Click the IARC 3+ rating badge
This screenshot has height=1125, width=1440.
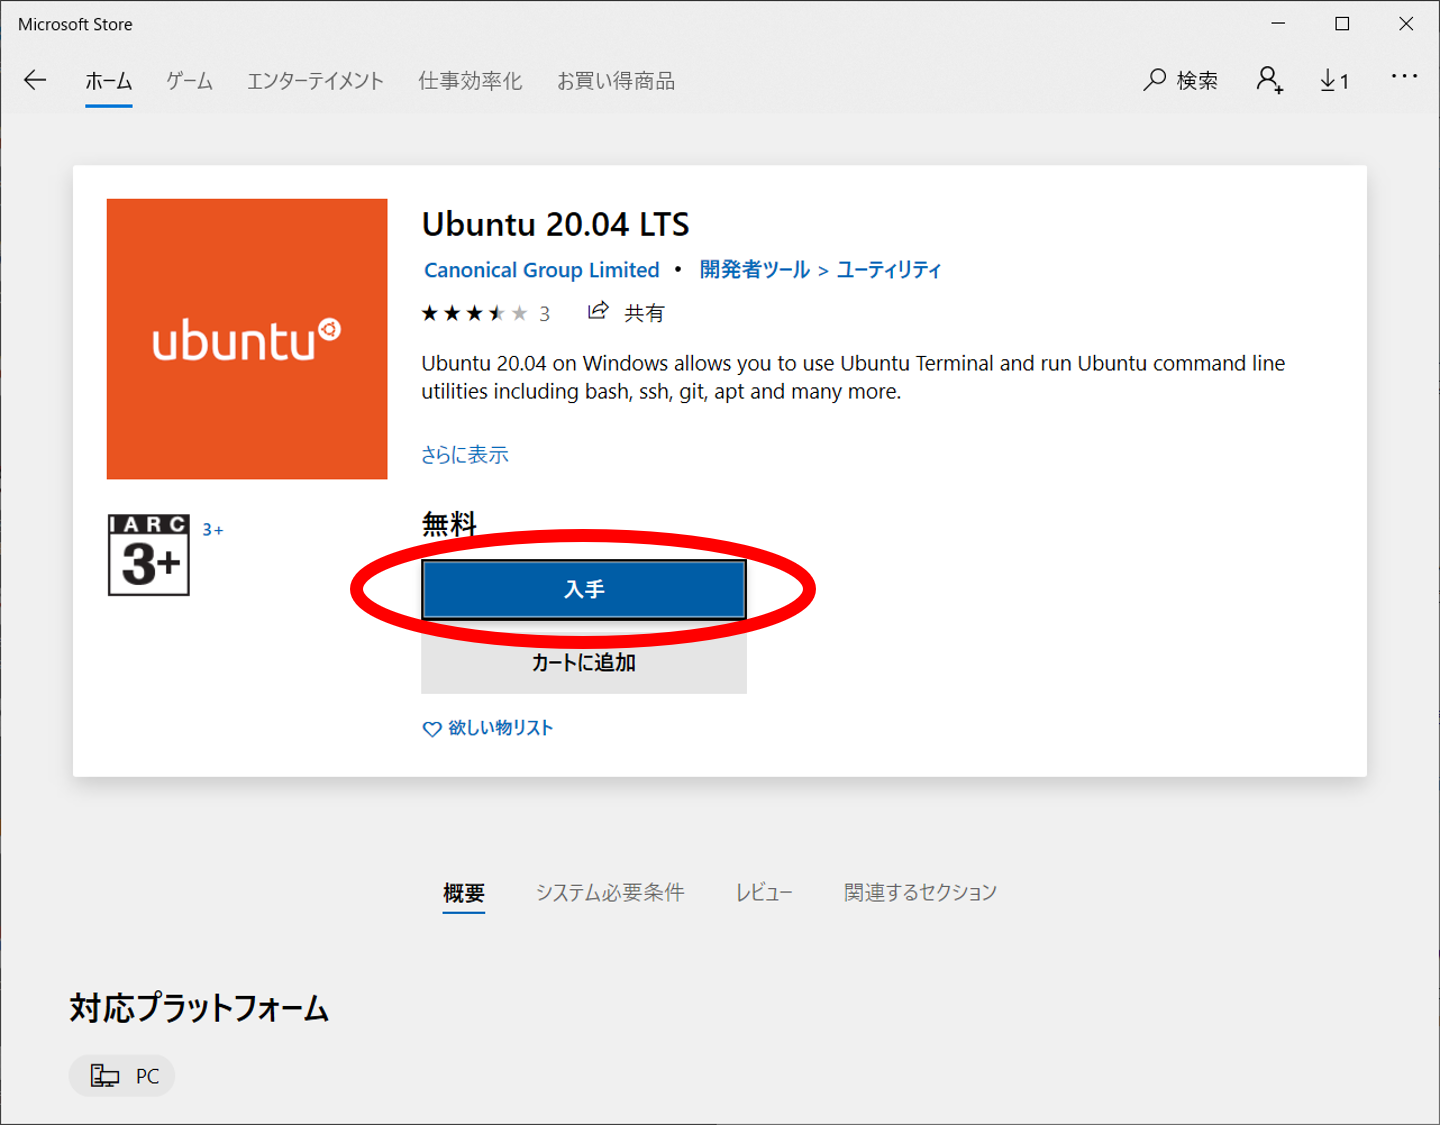(x=149, y=555)
